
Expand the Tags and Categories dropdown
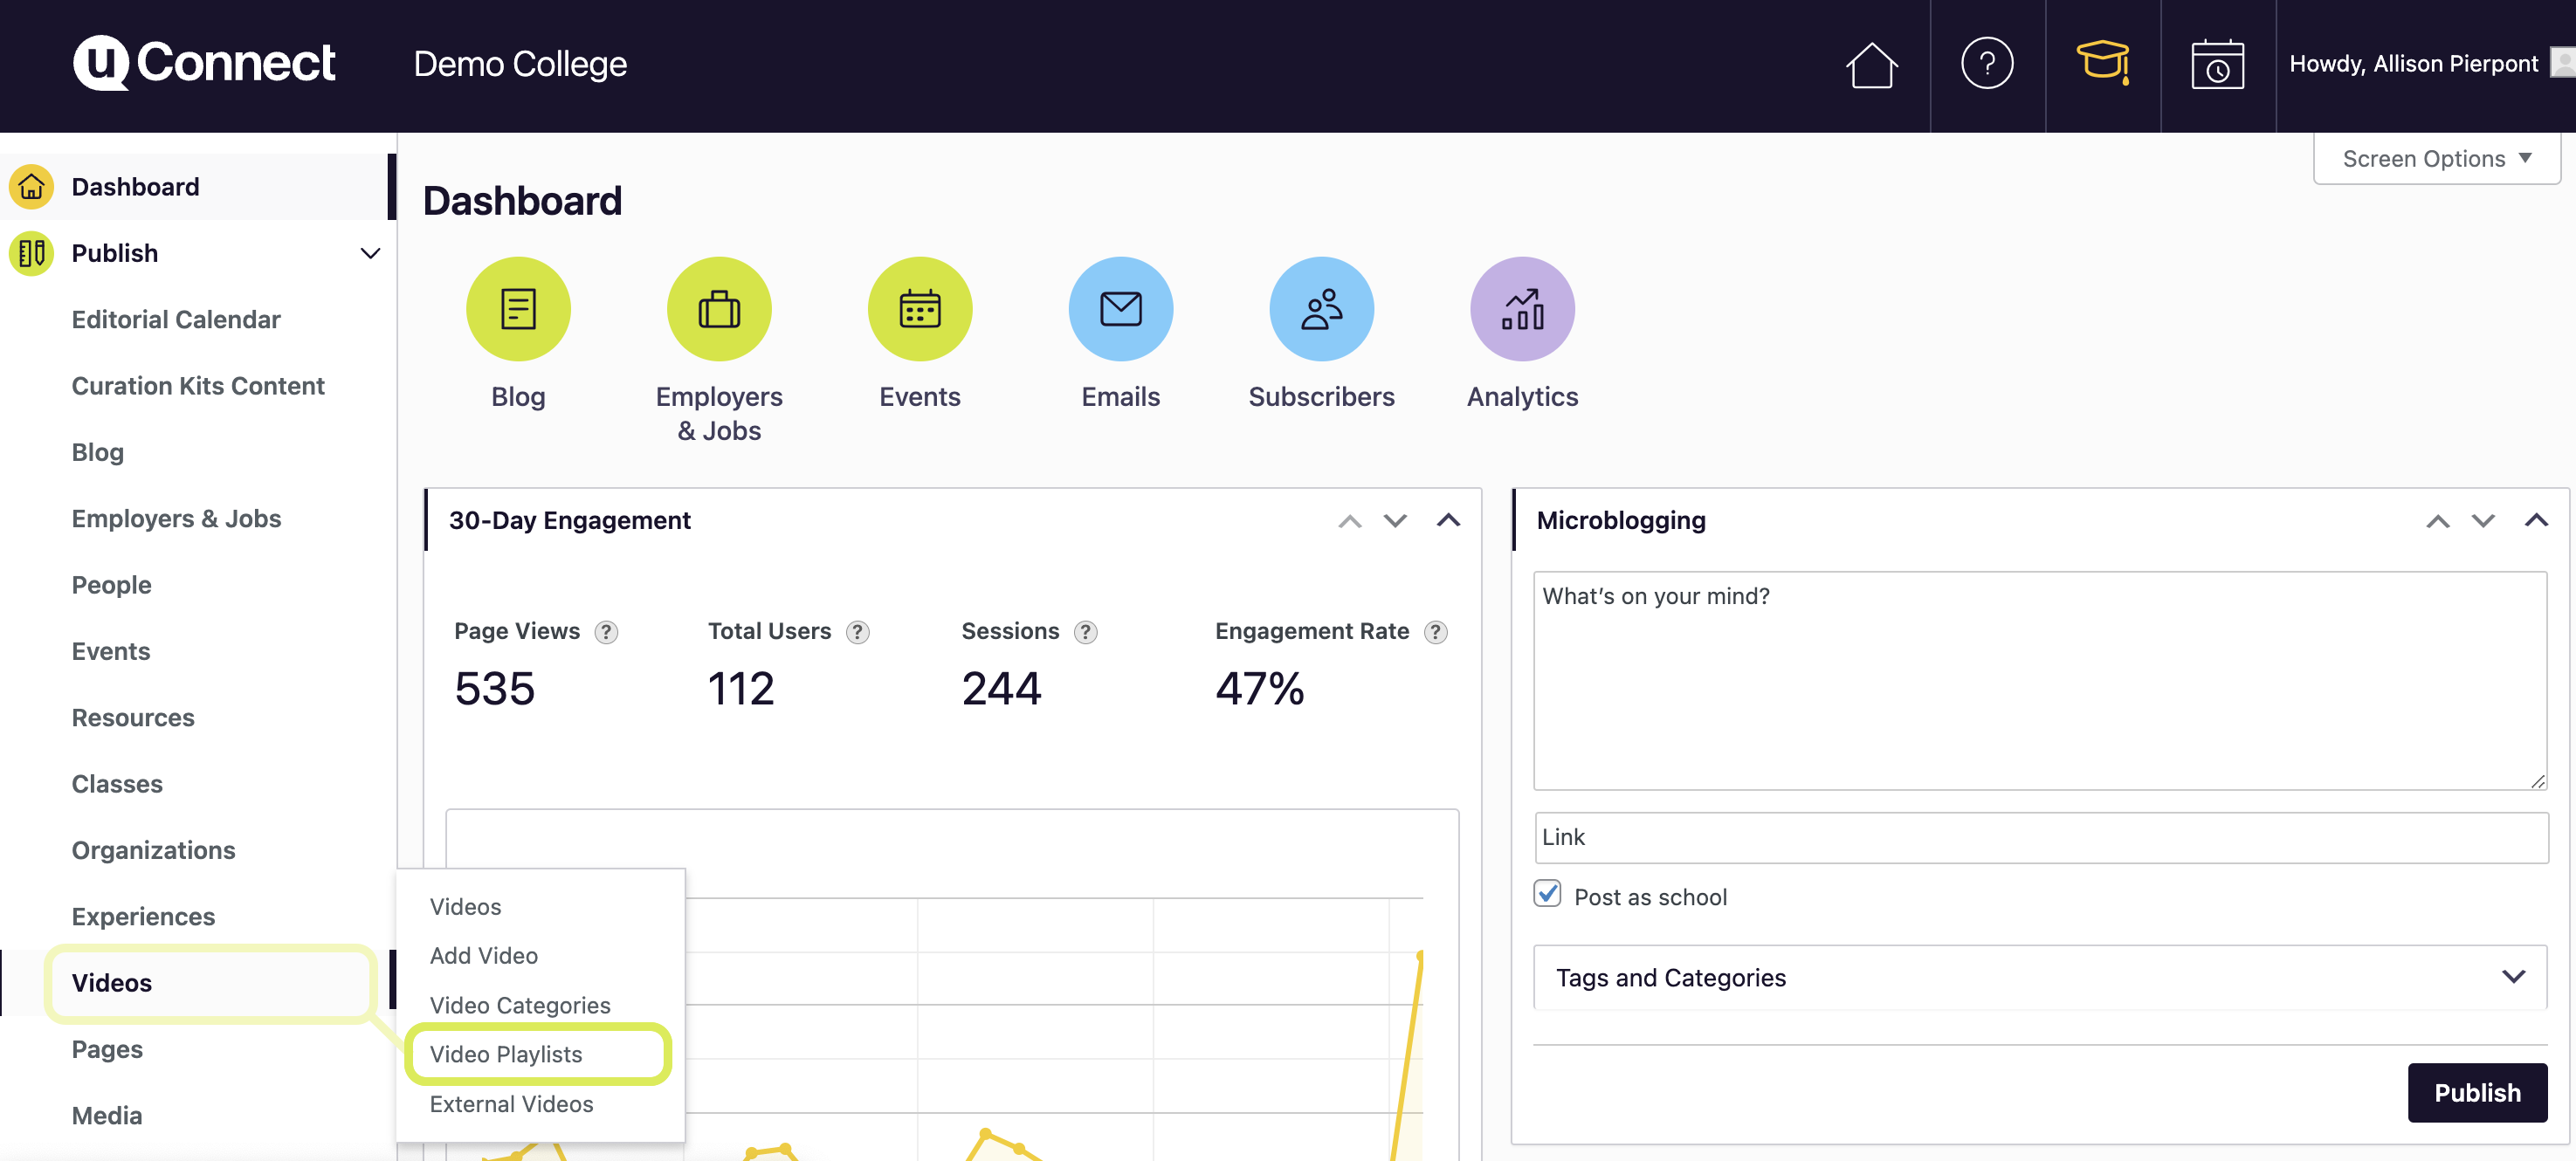[x=2512, y=977]
